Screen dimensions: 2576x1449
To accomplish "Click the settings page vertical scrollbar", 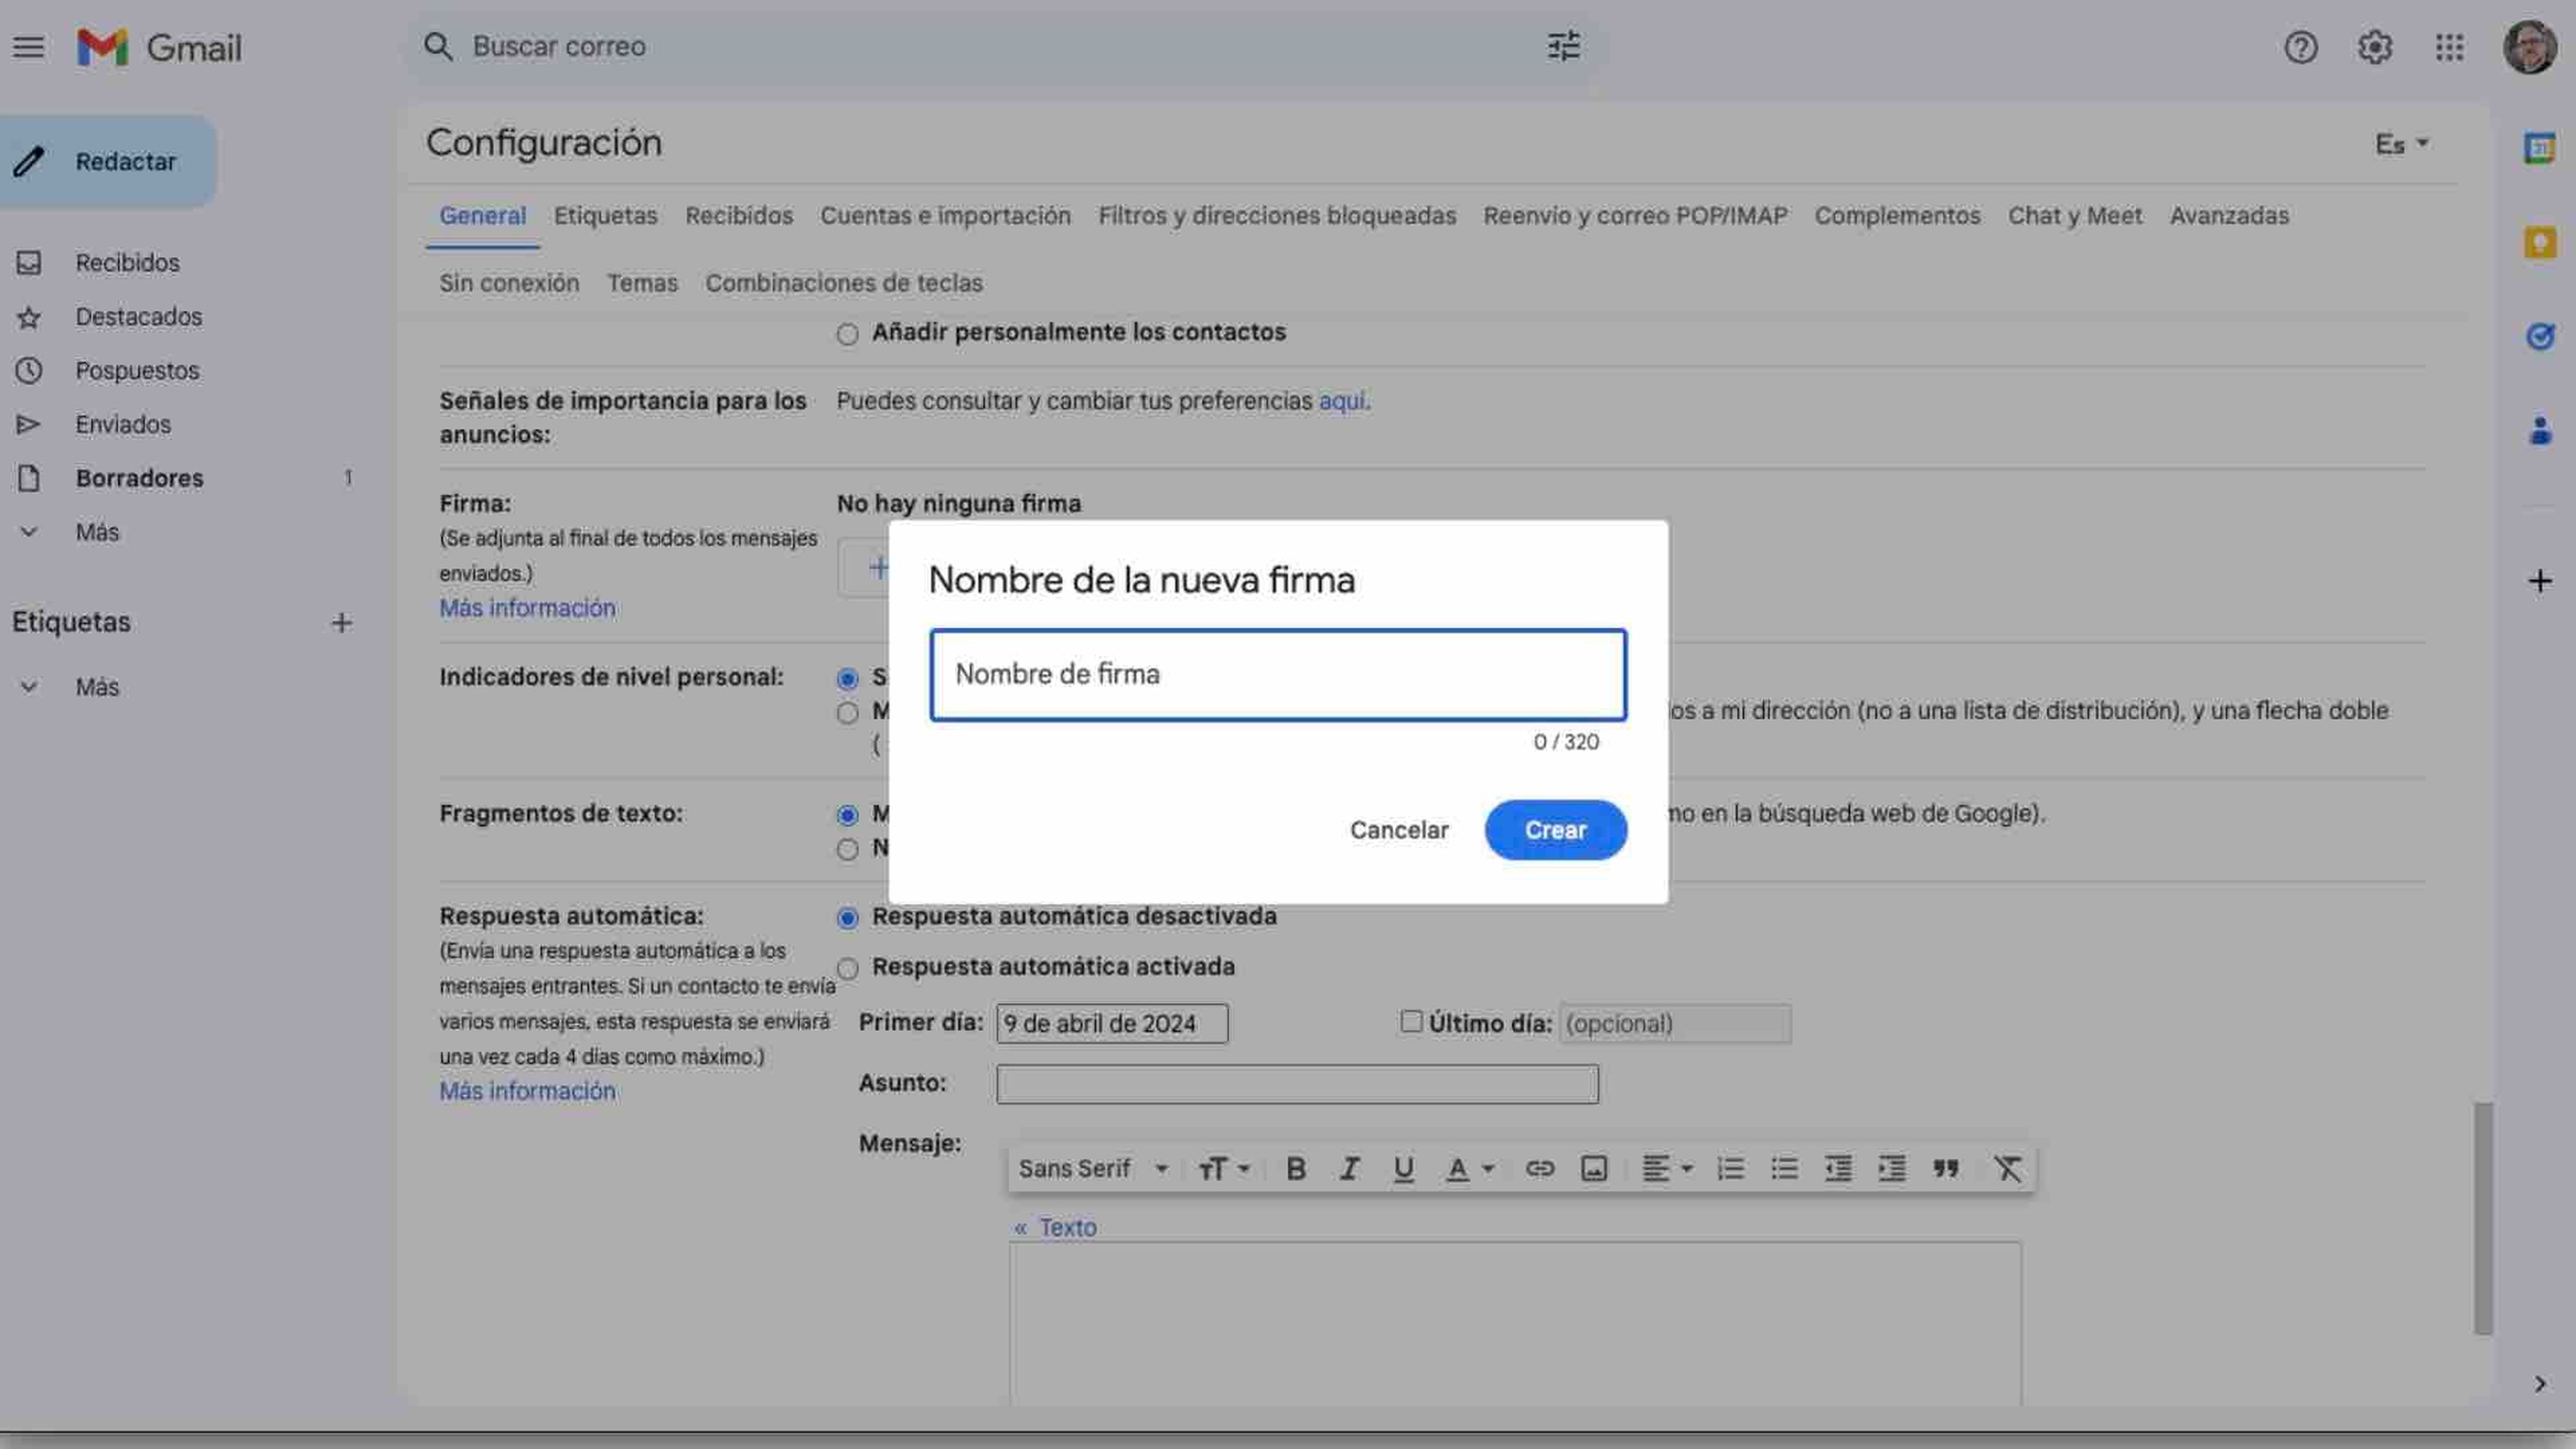I will (2483, 1218).
